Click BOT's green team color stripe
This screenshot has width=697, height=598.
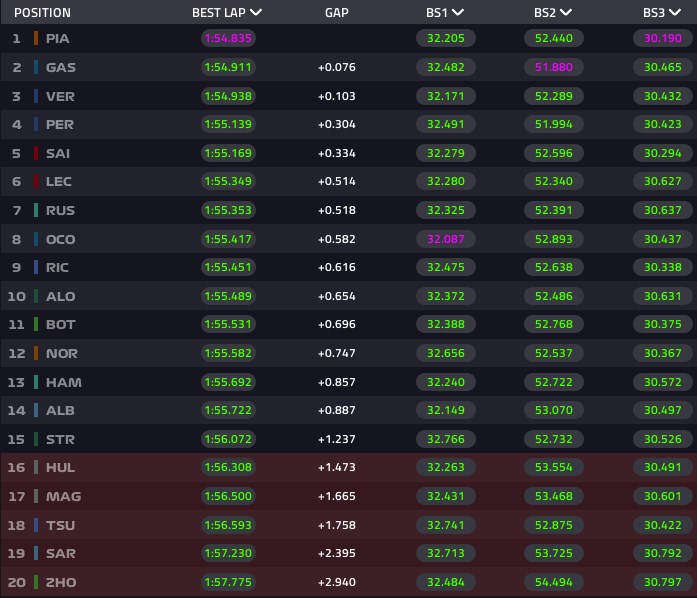pos(36,325)
